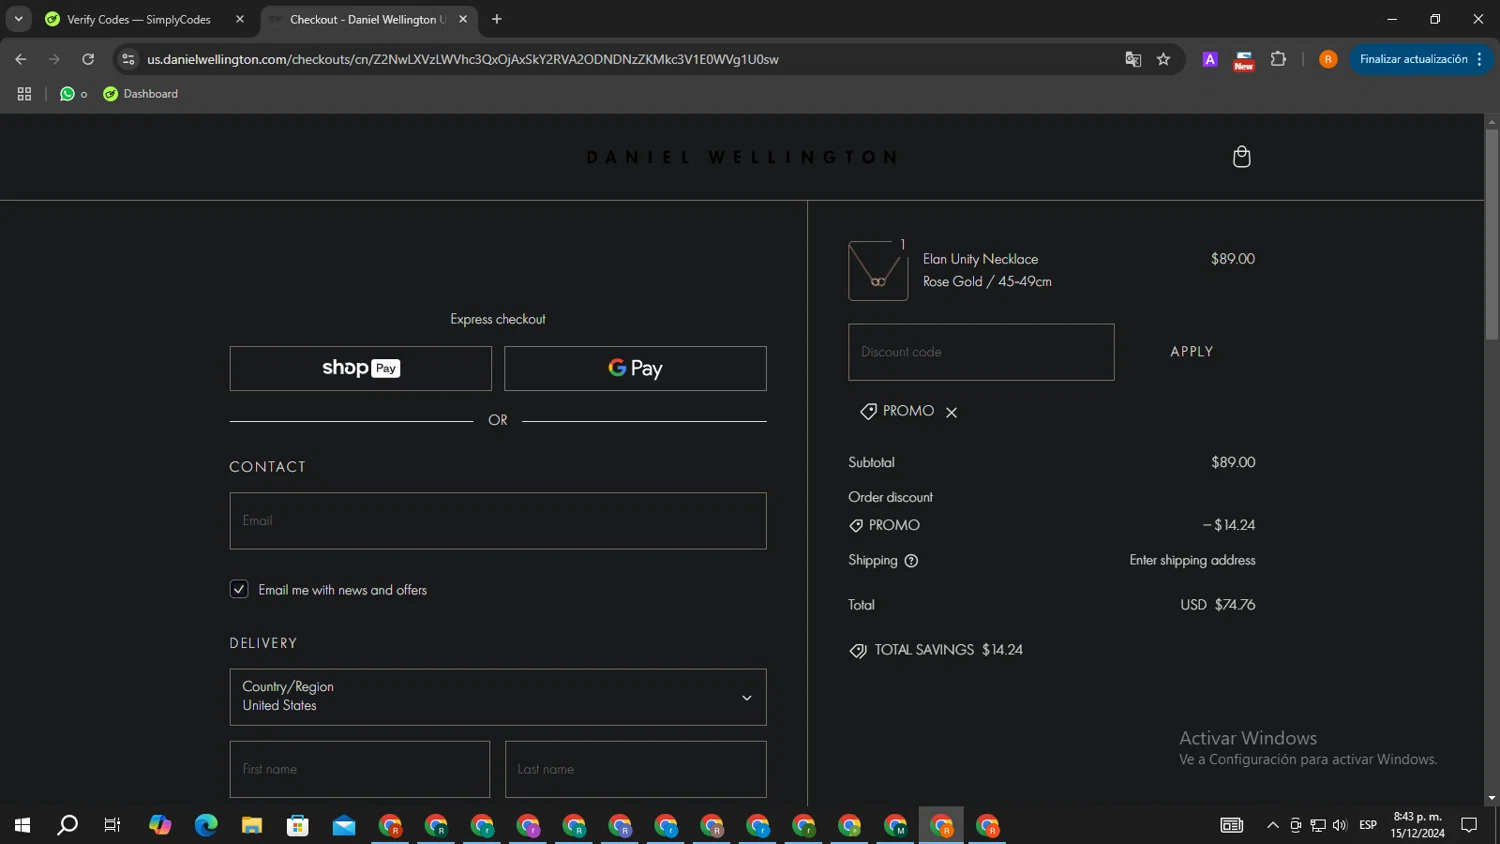The image size is (1500, 844).
Task: Open Microsoft Store from taskbar
Action: pyautogui.click(x=298, y=825)
